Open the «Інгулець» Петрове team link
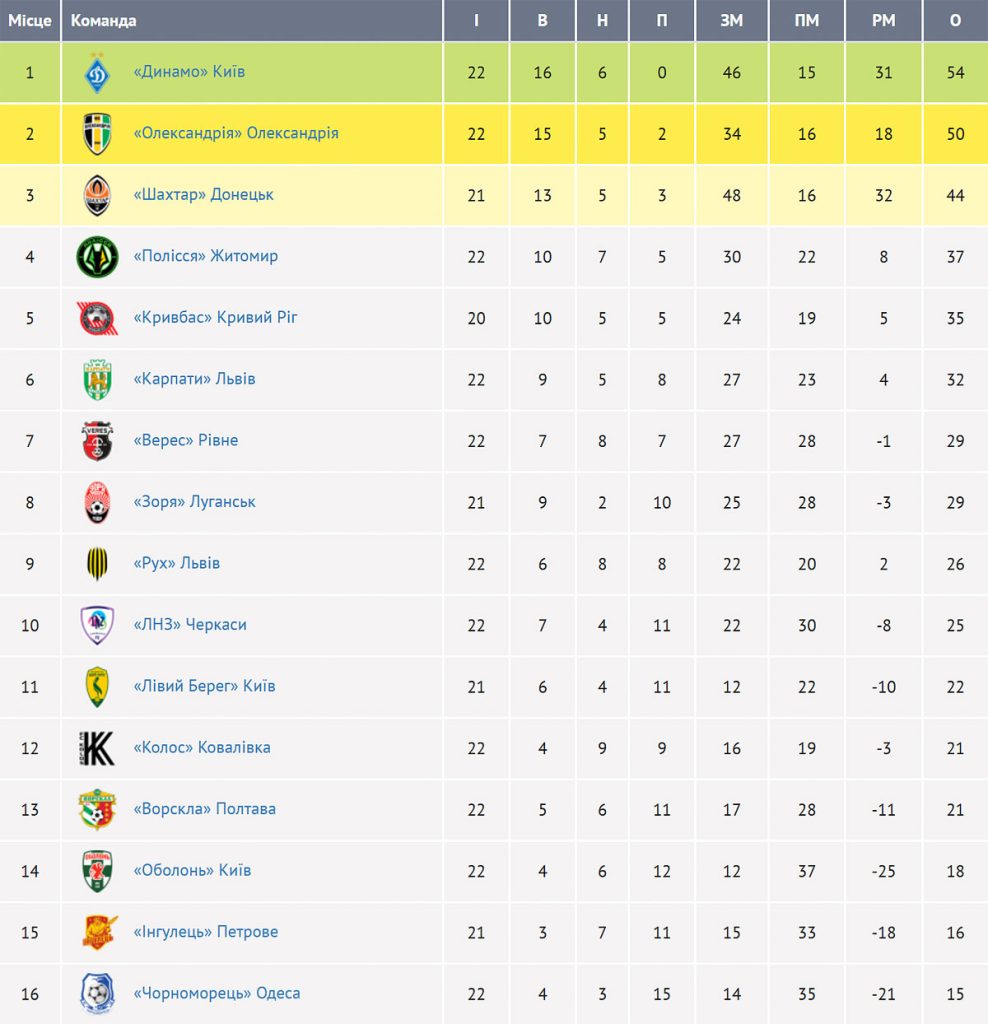The image size is (988, 1024). coord(206,931)
